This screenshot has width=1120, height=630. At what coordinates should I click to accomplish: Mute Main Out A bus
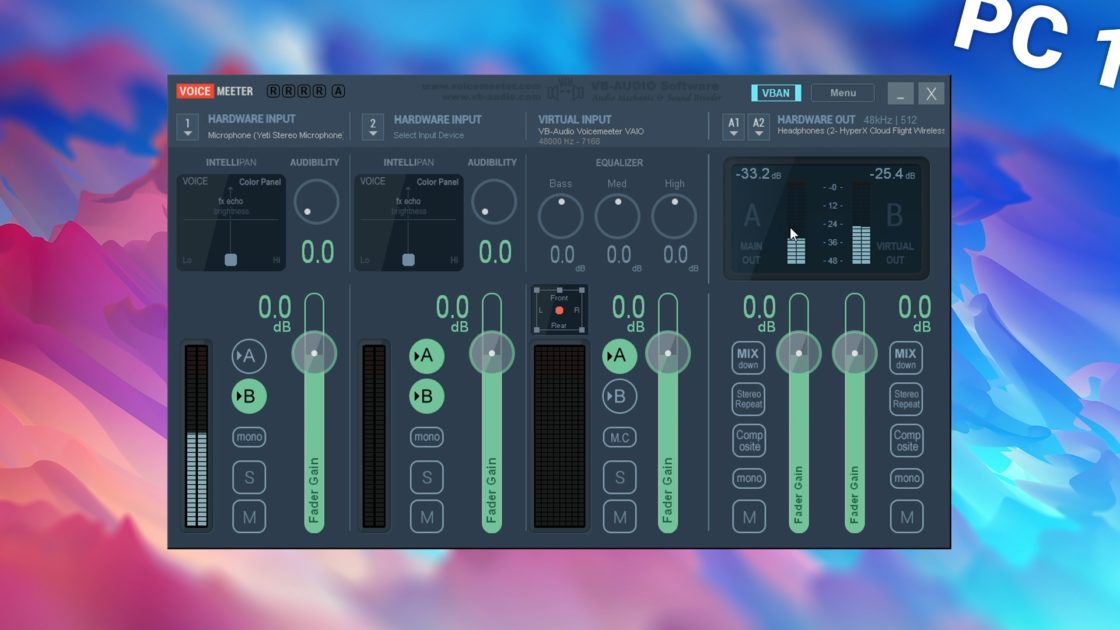[x=749, y=516]
